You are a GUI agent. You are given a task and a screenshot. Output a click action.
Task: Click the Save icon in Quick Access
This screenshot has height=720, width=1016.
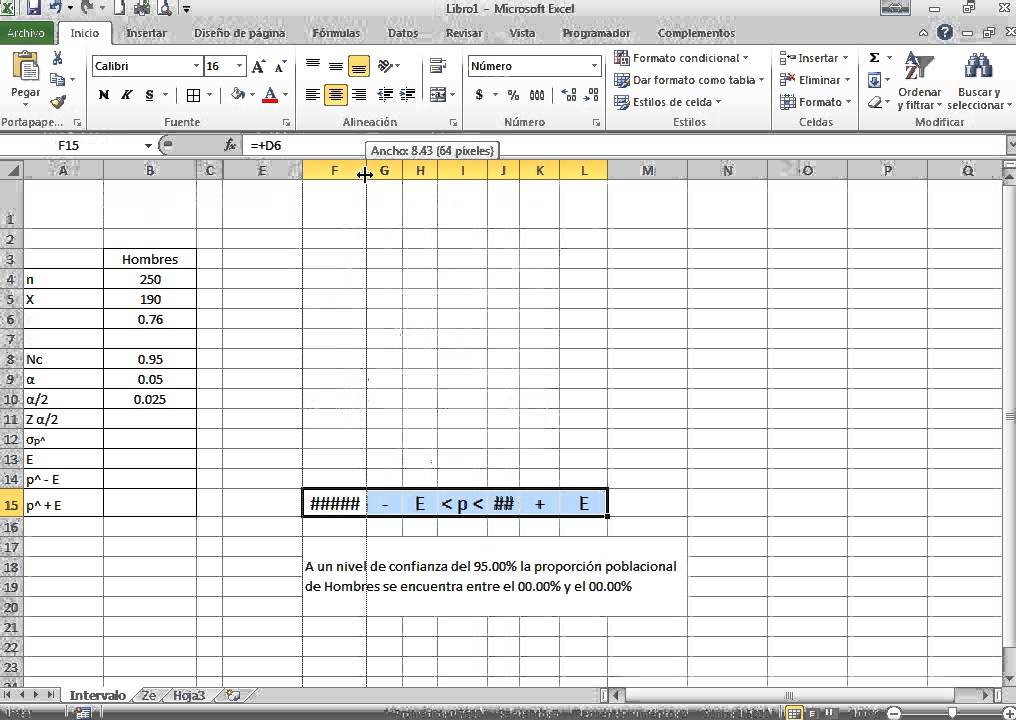tap(33, 8)
